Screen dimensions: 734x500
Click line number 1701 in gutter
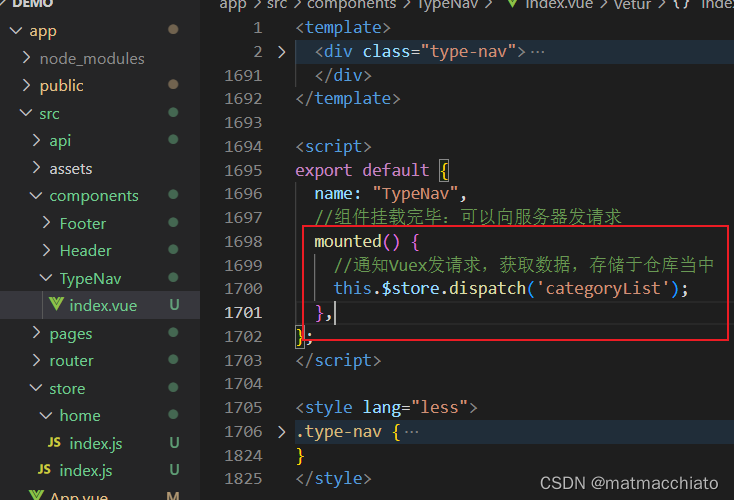[x=243, y=313]
